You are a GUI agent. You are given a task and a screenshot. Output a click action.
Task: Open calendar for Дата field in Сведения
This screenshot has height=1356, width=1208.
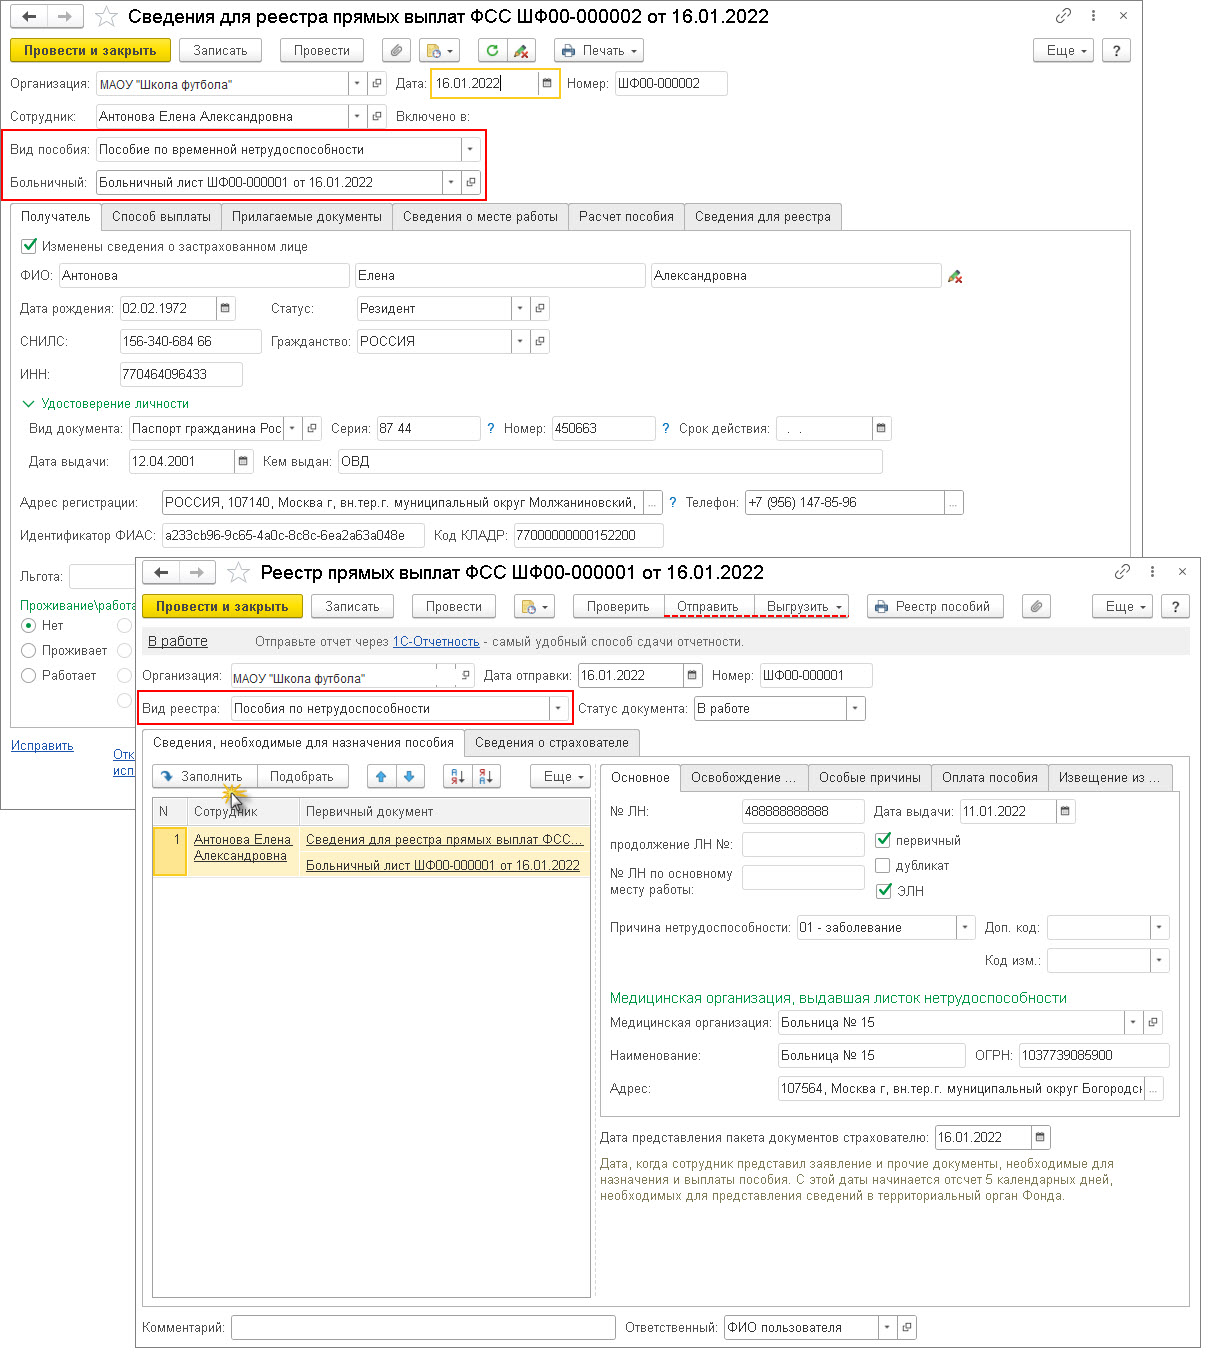click(x=547, y=83)
